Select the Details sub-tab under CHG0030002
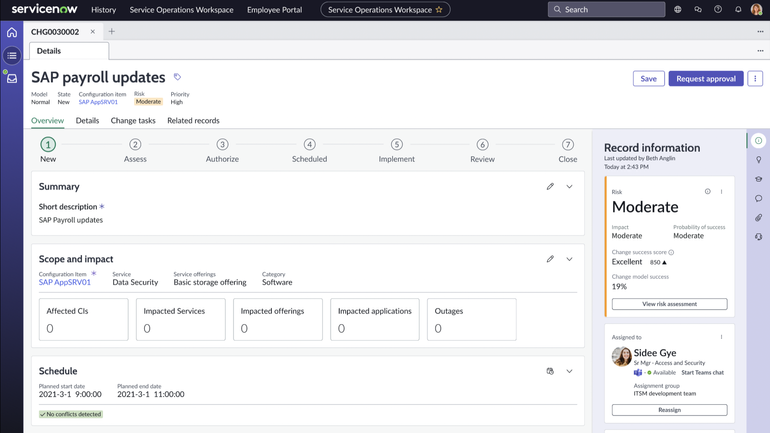 (x=69, y=51)
